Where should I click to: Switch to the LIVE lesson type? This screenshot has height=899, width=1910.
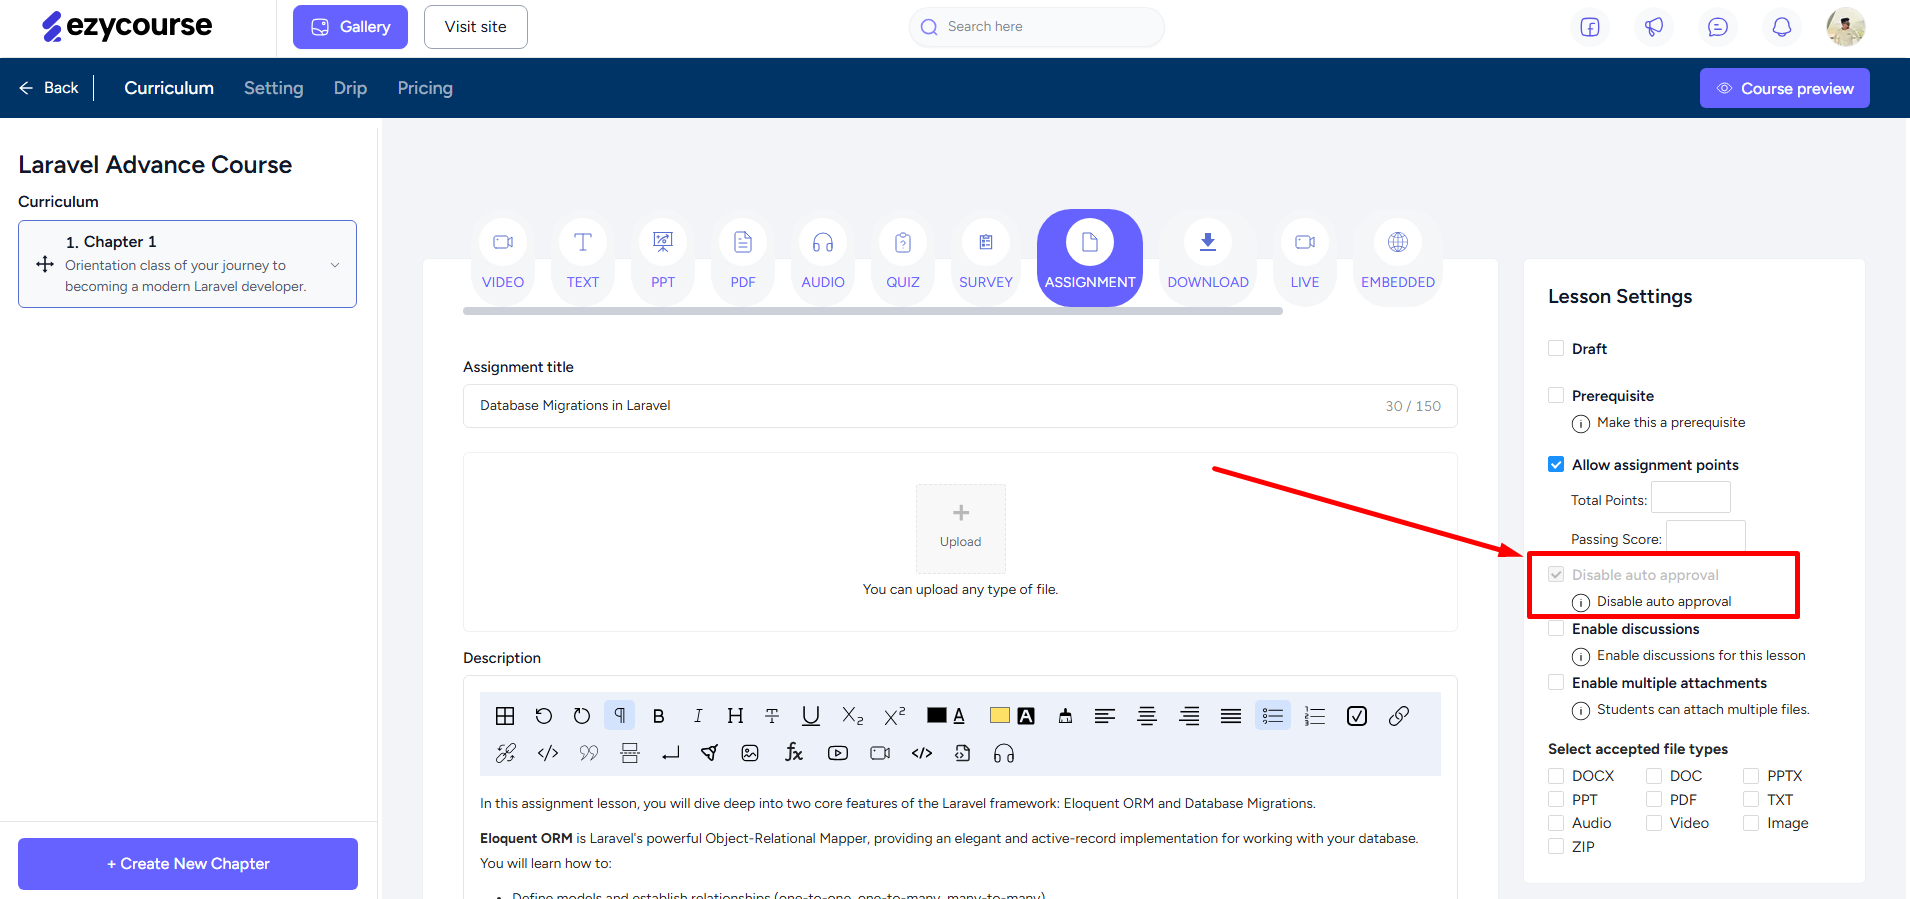1305,256
